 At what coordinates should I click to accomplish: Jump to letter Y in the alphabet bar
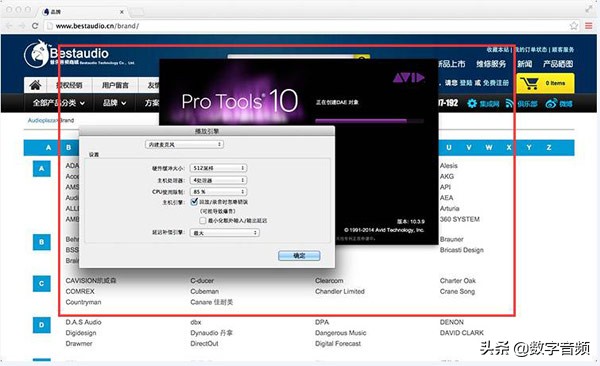[x=529, y=147]
